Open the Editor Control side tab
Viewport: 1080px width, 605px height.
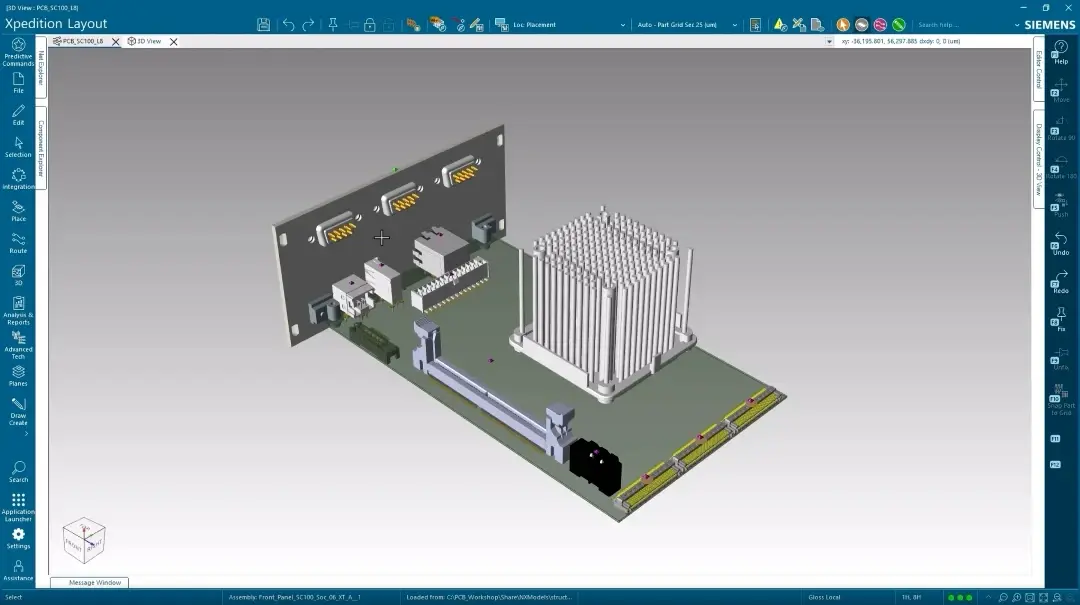click(1039, 69)
